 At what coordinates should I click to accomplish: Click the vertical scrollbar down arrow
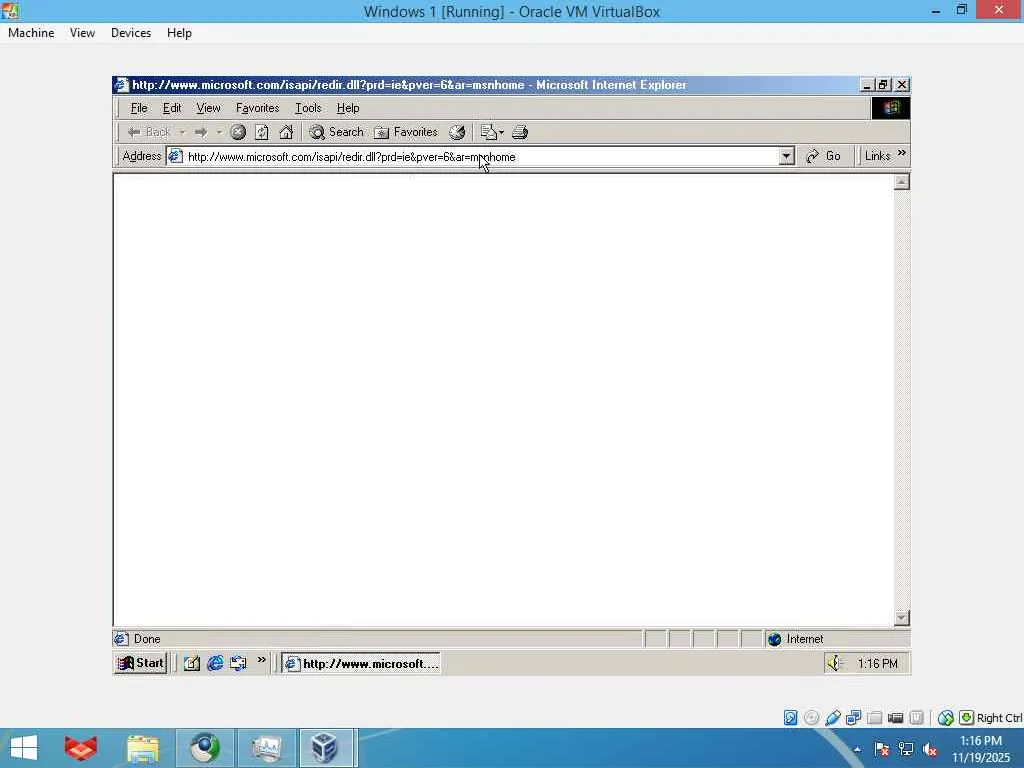click(x=901, y=618)
